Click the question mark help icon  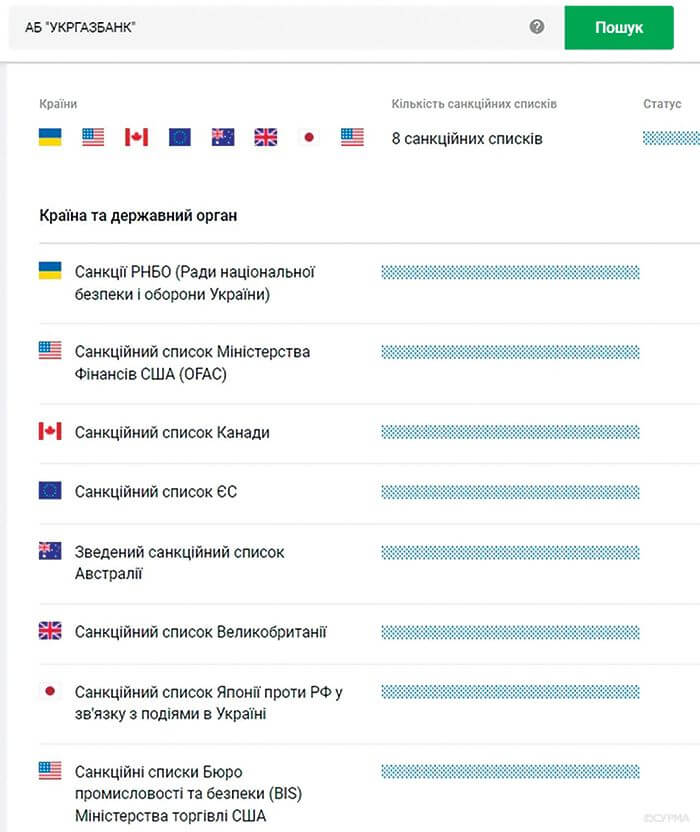click(537, 27)
